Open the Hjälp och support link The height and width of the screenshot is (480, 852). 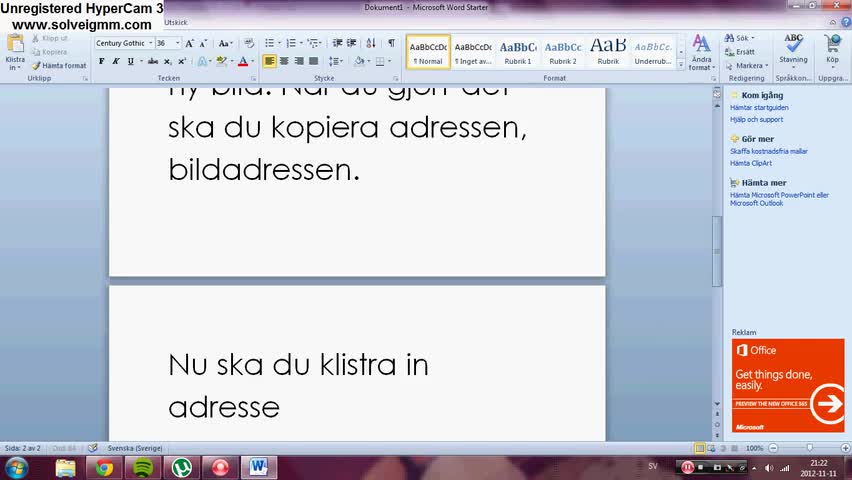tap(756, 120)
